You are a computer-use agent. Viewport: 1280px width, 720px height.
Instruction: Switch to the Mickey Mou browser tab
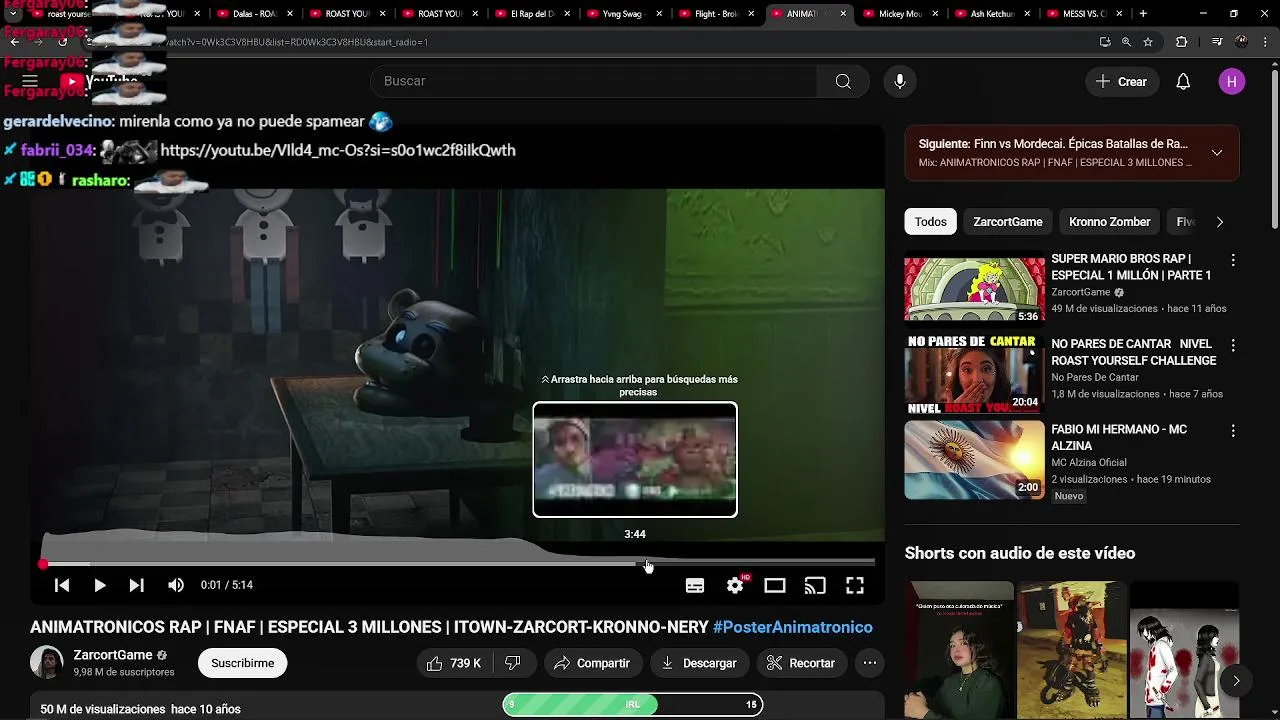900,14
